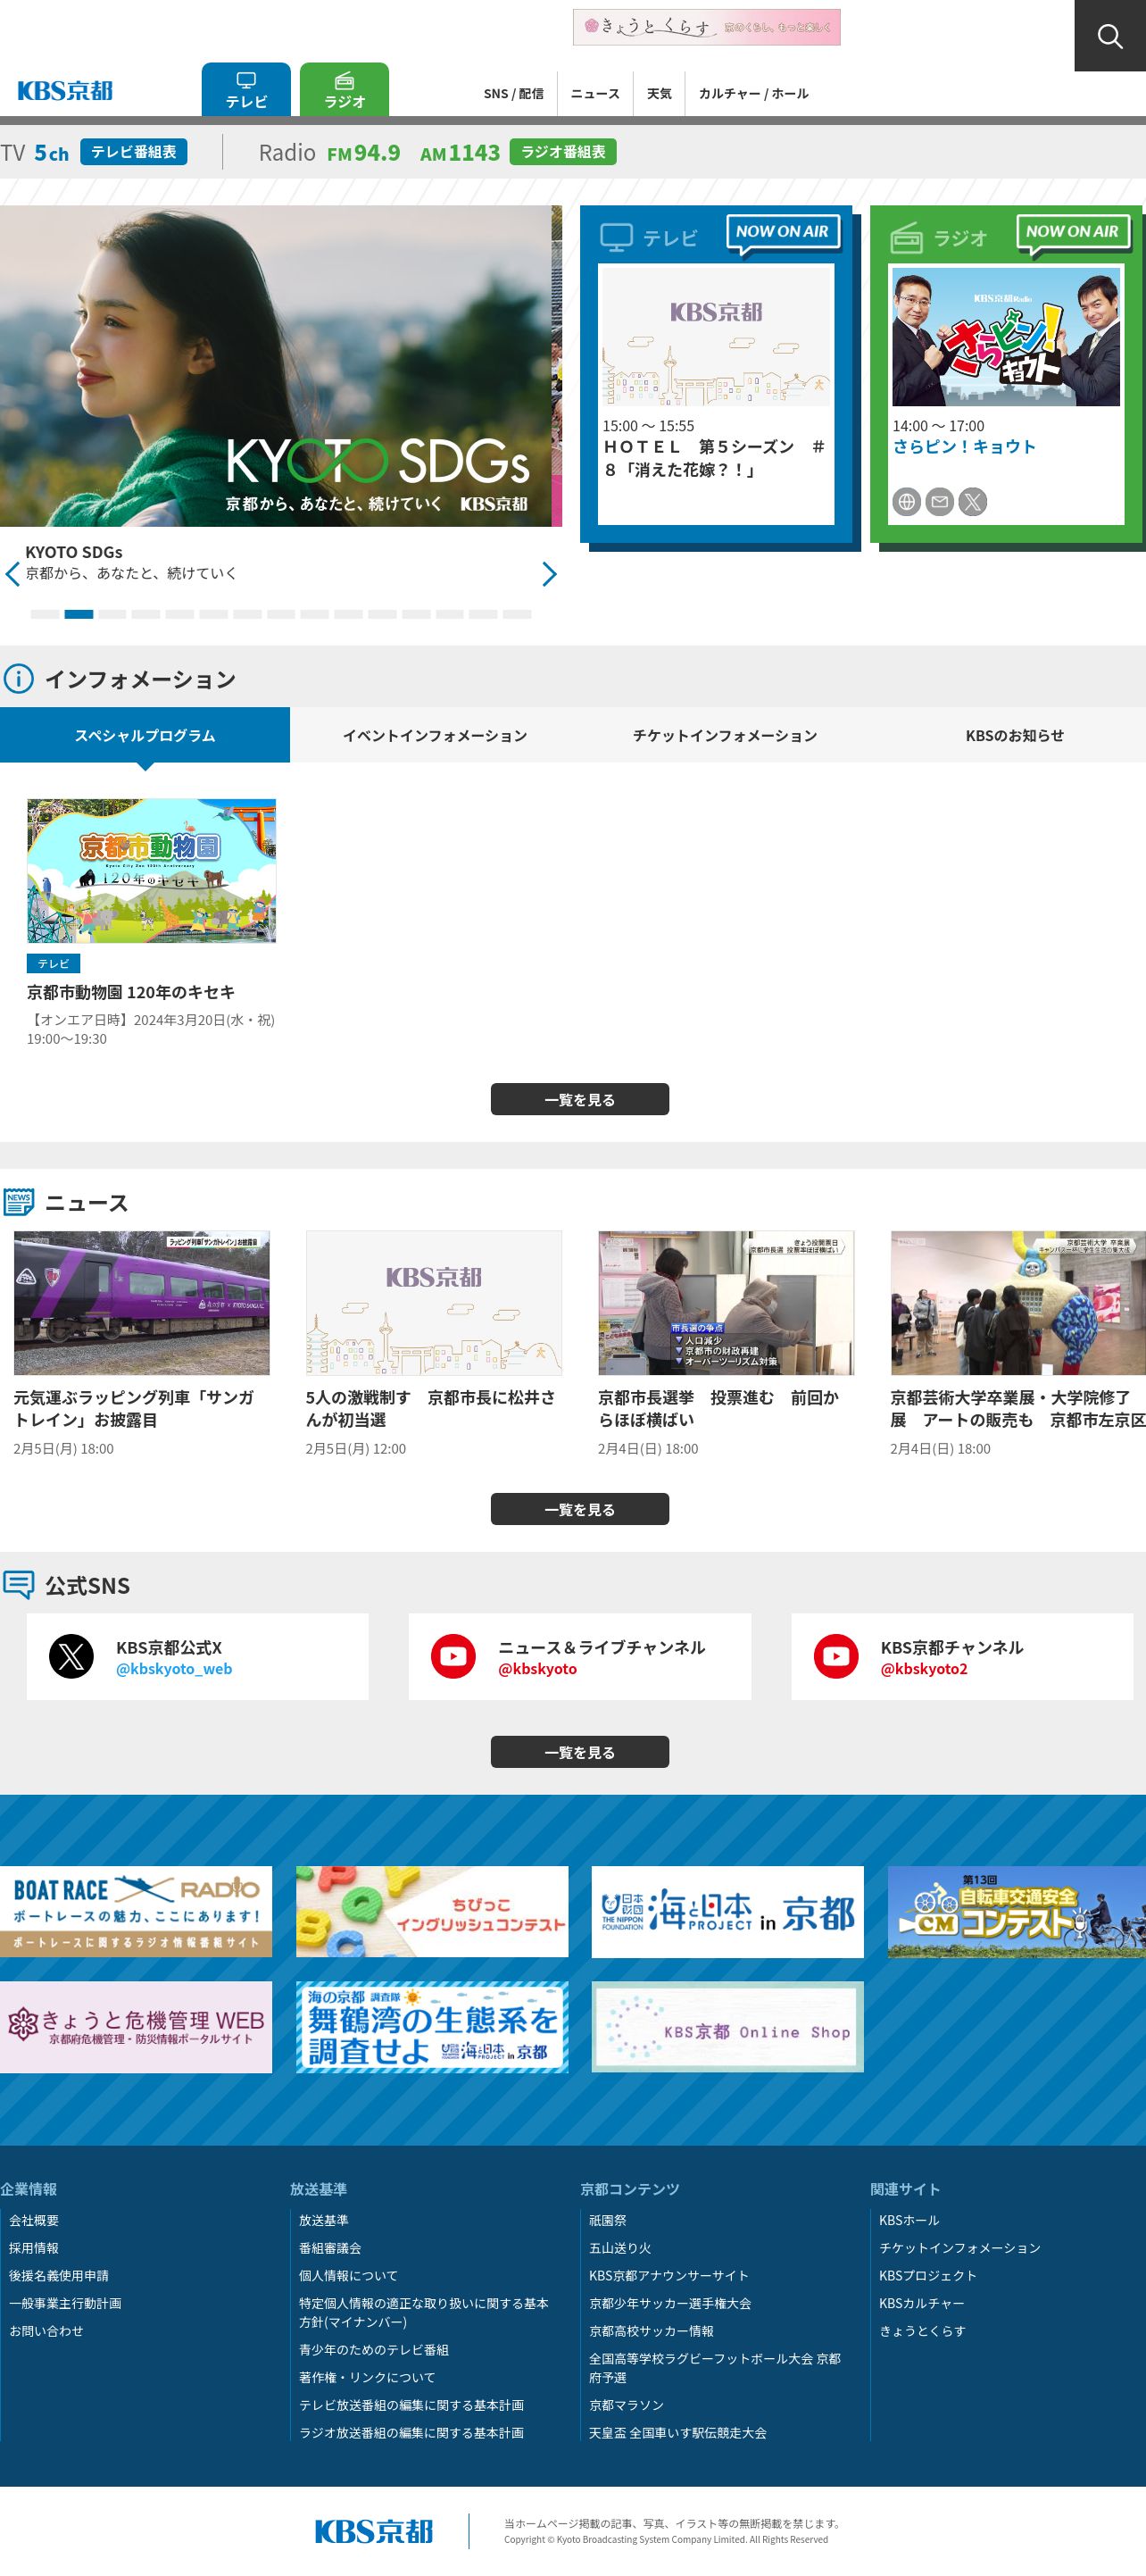Jump to the first carousel slide indicator
The width and height of the screenshot is (1146, 2576).
[45, 614]
